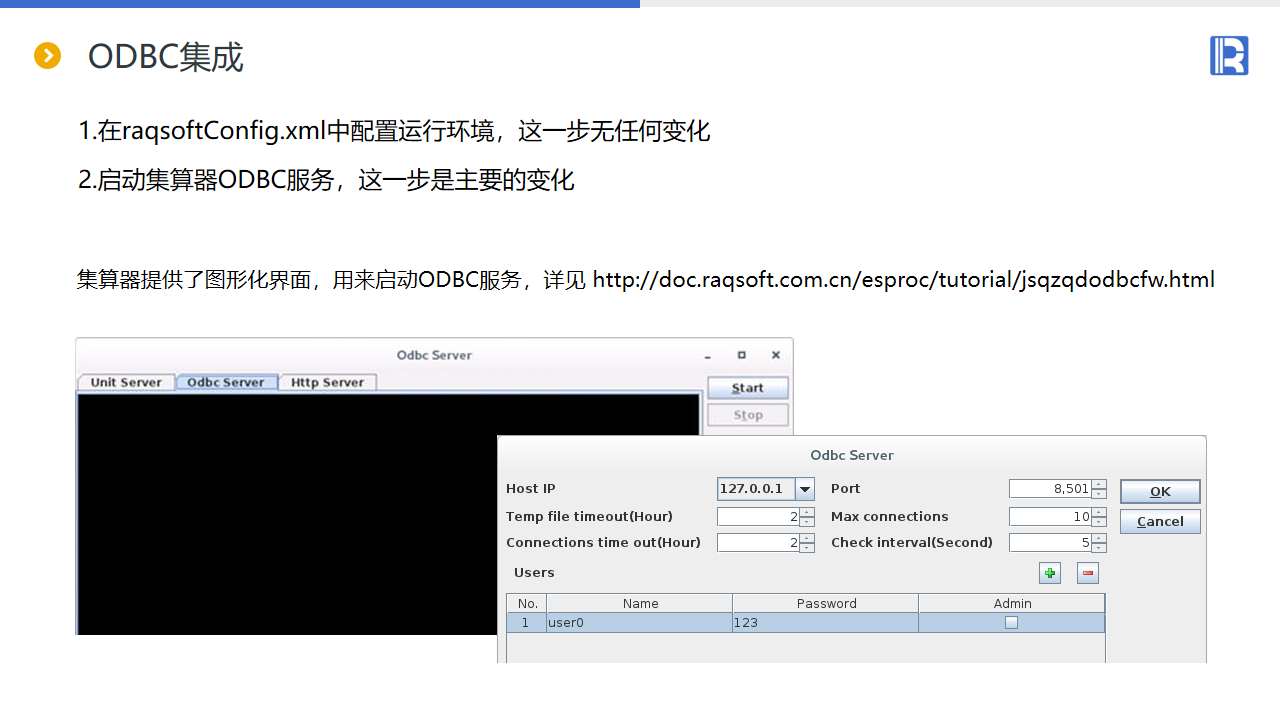
Task: Select the Odbc Server tab
Action: pos(226,382)
